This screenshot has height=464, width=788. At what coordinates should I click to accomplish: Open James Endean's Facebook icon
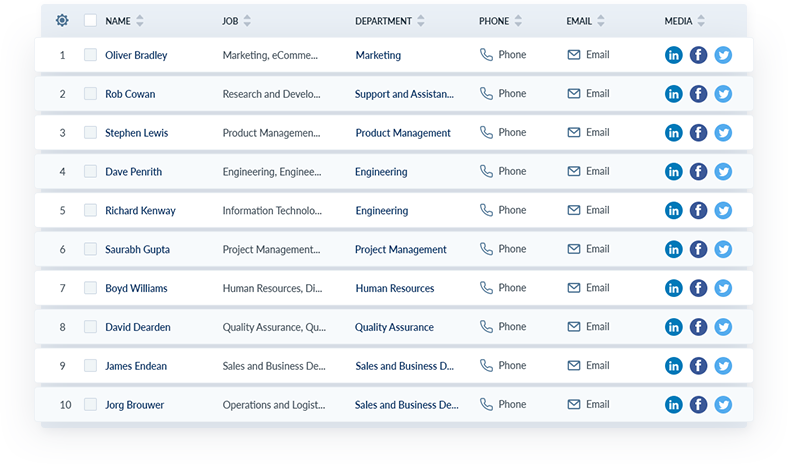point(698,365)
